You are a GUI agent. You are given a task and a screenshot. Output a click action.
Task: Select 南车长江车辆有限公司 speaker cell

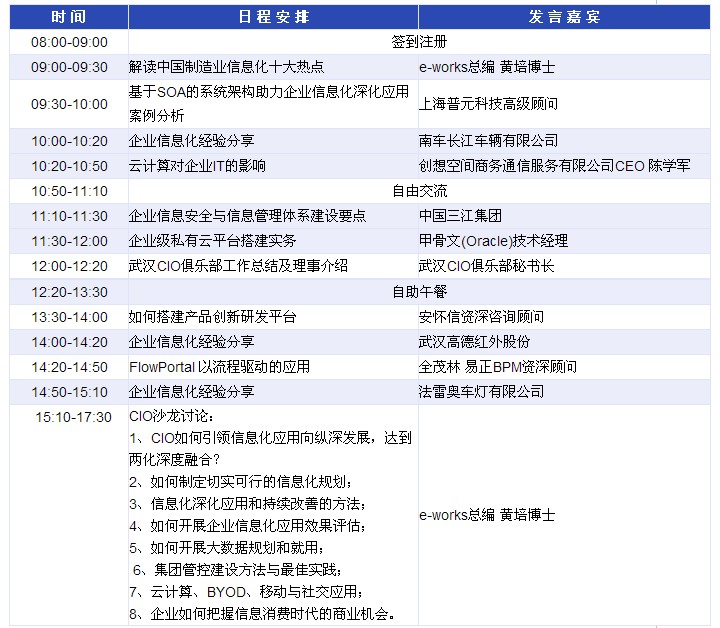(488, 141)
